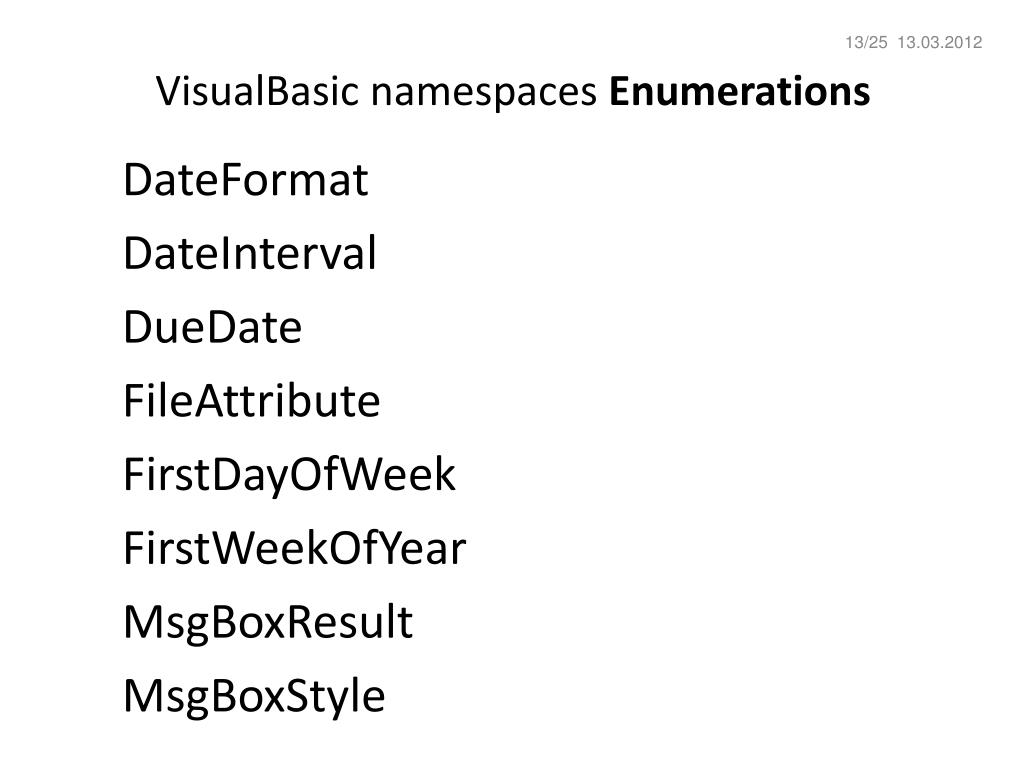The width and height of the screenshot is (1024, 768).
Task: Select the FirstWeekOfYear item
Action: click(x=295, y=549)
